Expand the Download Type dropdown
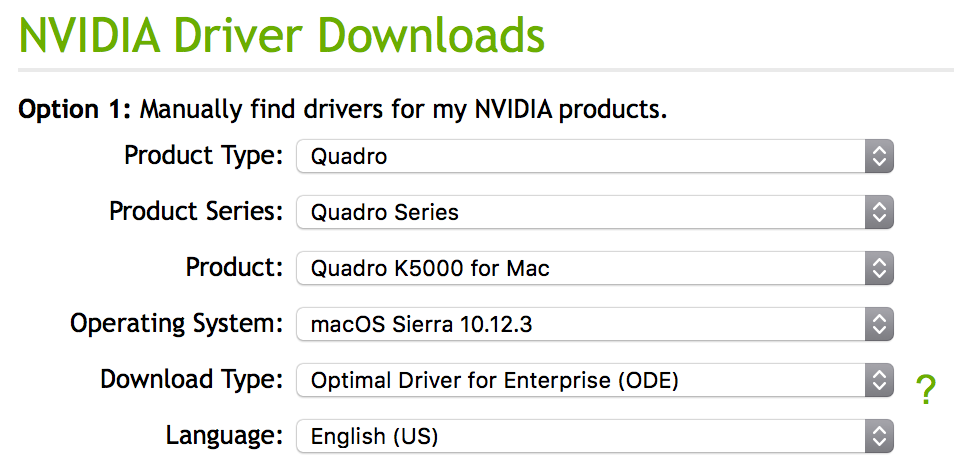This screenshot has width=954, height=472. 580,380
